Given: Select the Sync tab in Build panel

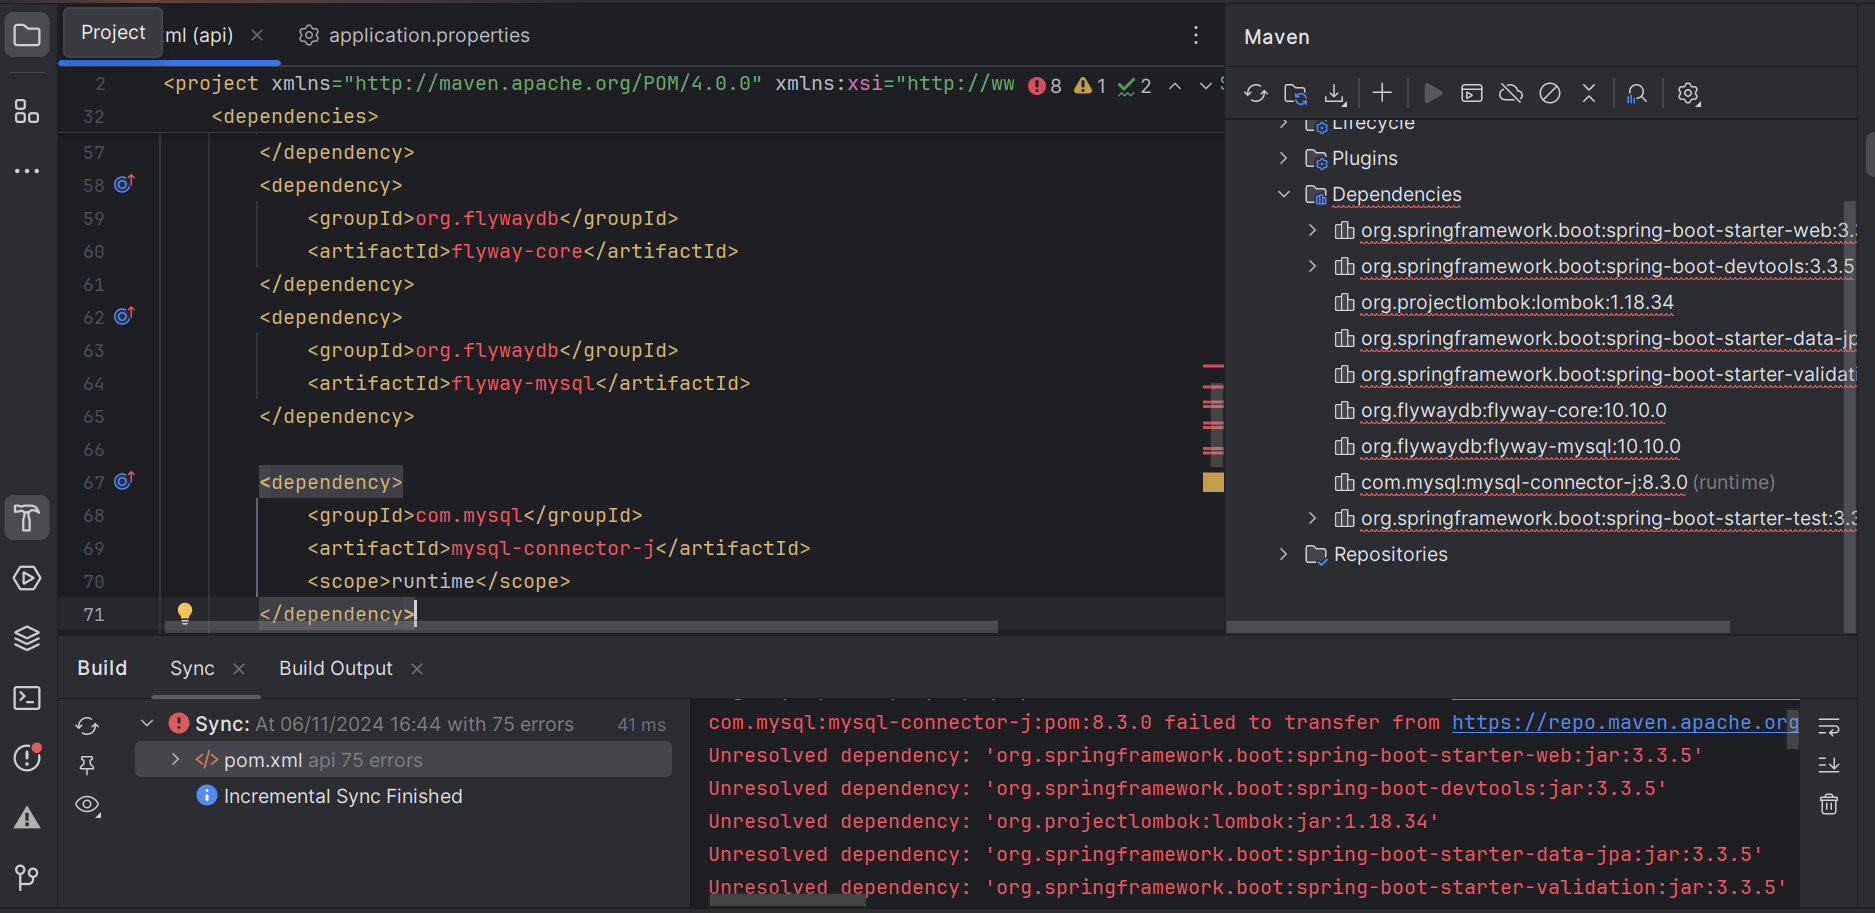Looking at the screenshot, I should coord(192,668).
